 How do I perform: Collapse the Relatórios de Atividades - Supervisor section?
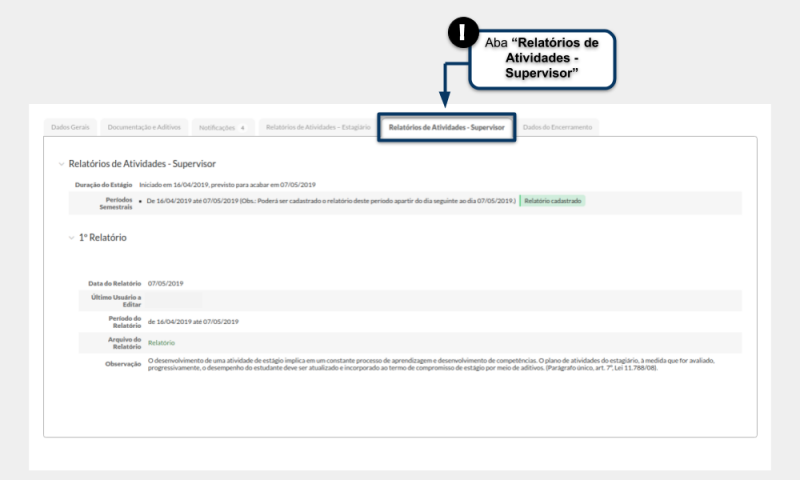[61, 164]
